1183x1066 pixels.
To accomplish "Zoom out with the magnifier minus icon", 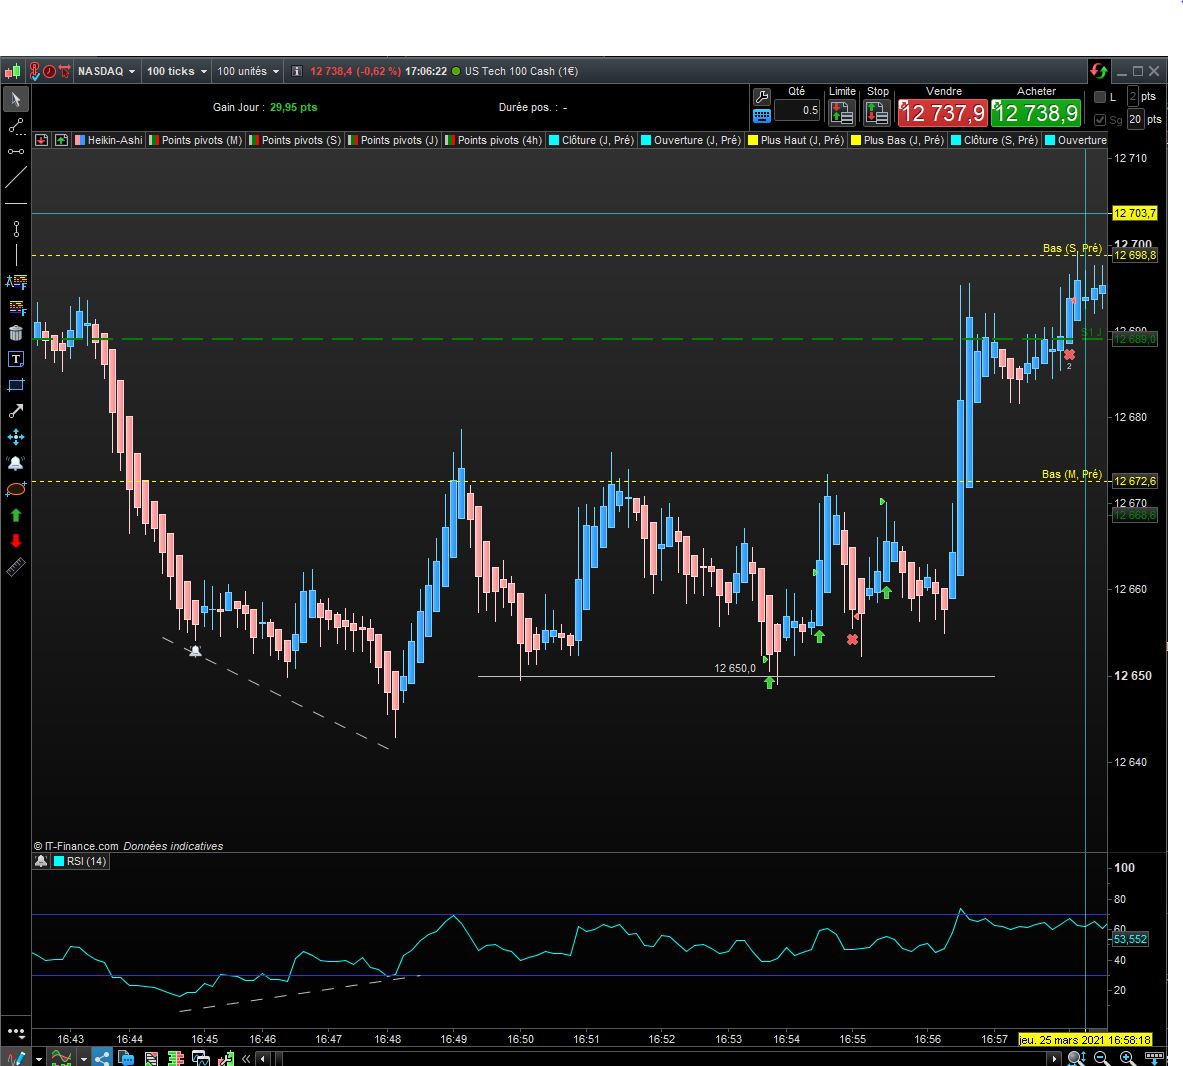I will tap(1101, 1058).
